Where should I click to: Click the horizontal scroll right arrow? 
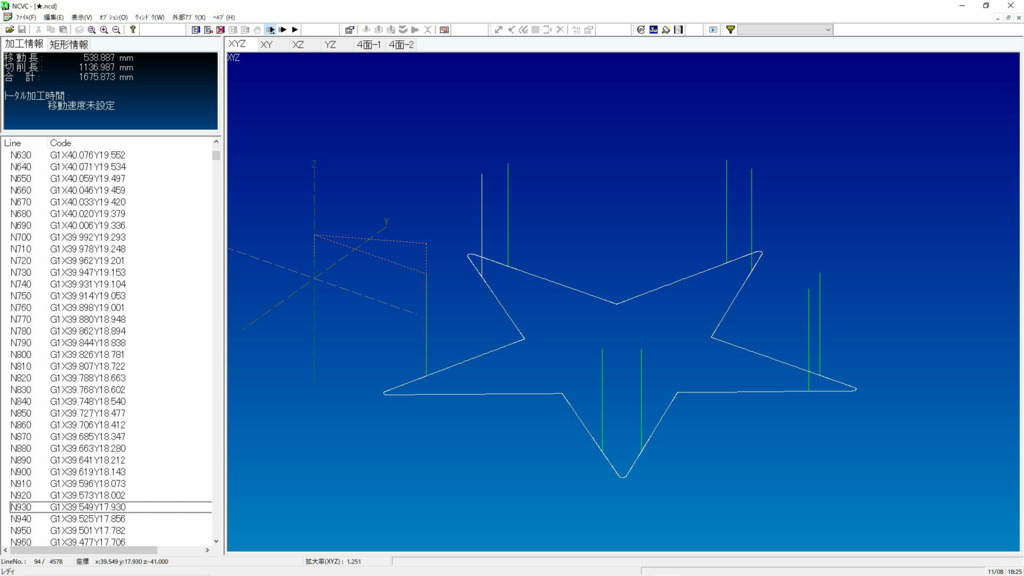tap(208, 550)
